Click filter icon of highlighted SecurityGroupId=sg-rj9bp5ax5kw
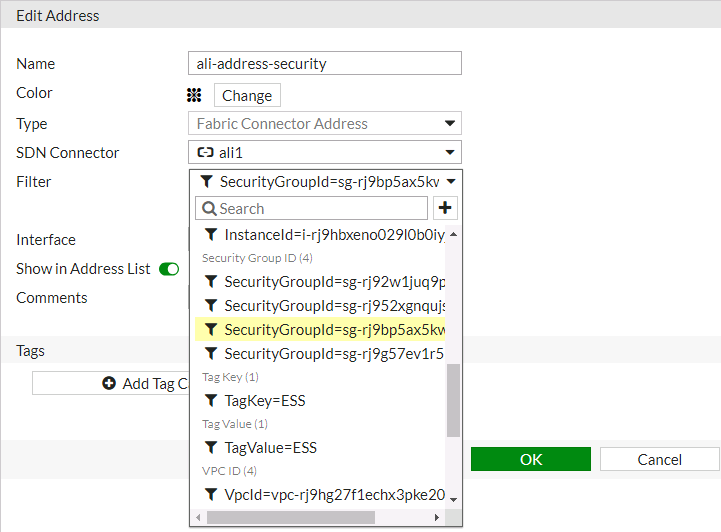The height and width of the screenshot is (532, 721). tap(211, 330)
